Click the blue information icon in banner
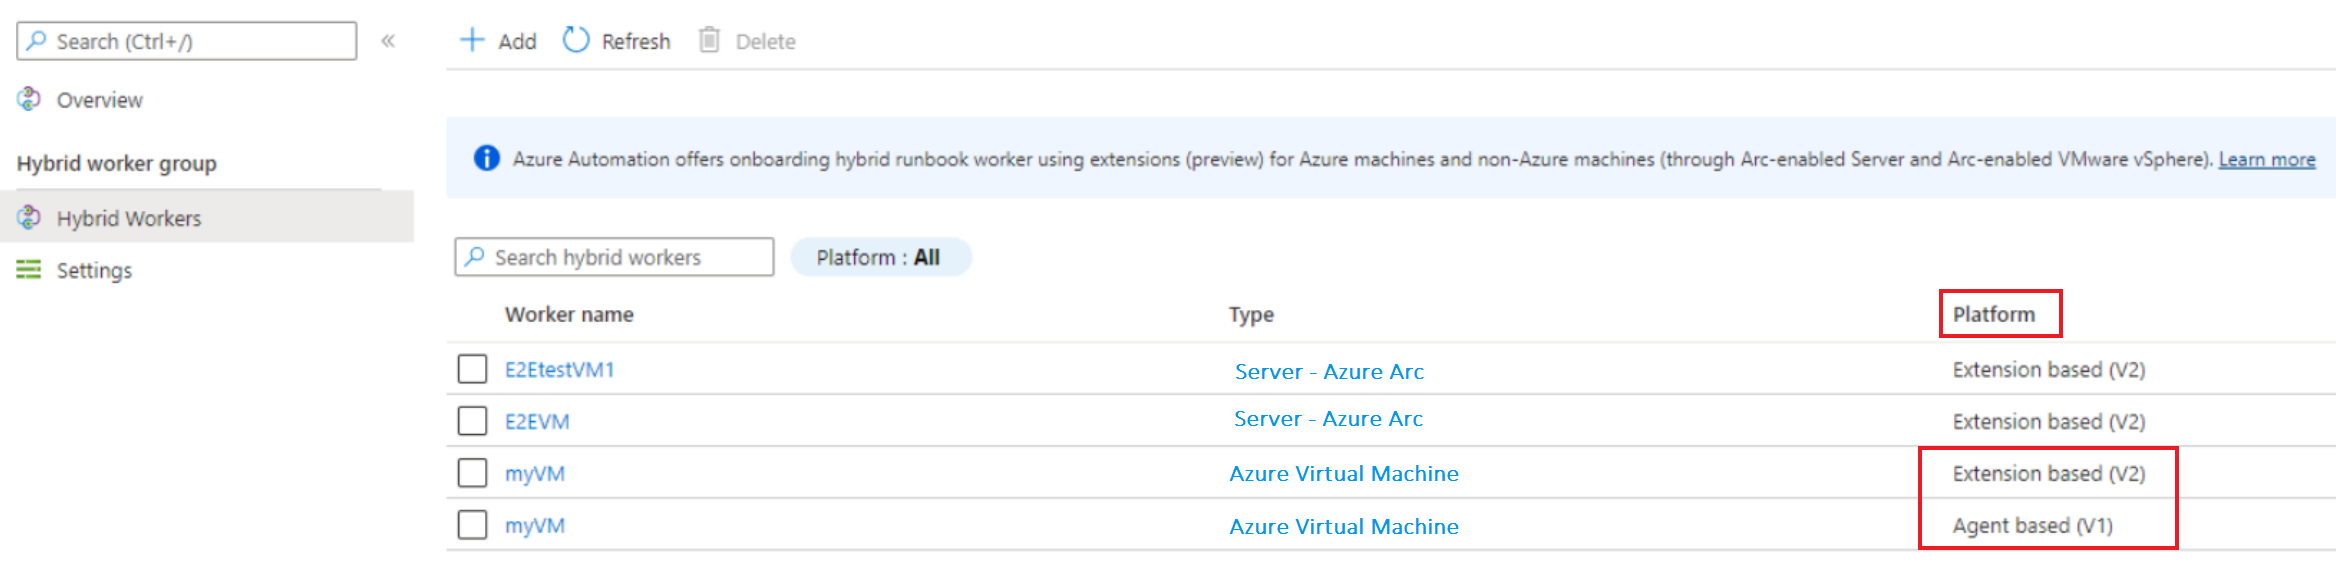This screenshot has height=564, width=2336. tap(487, 158)
